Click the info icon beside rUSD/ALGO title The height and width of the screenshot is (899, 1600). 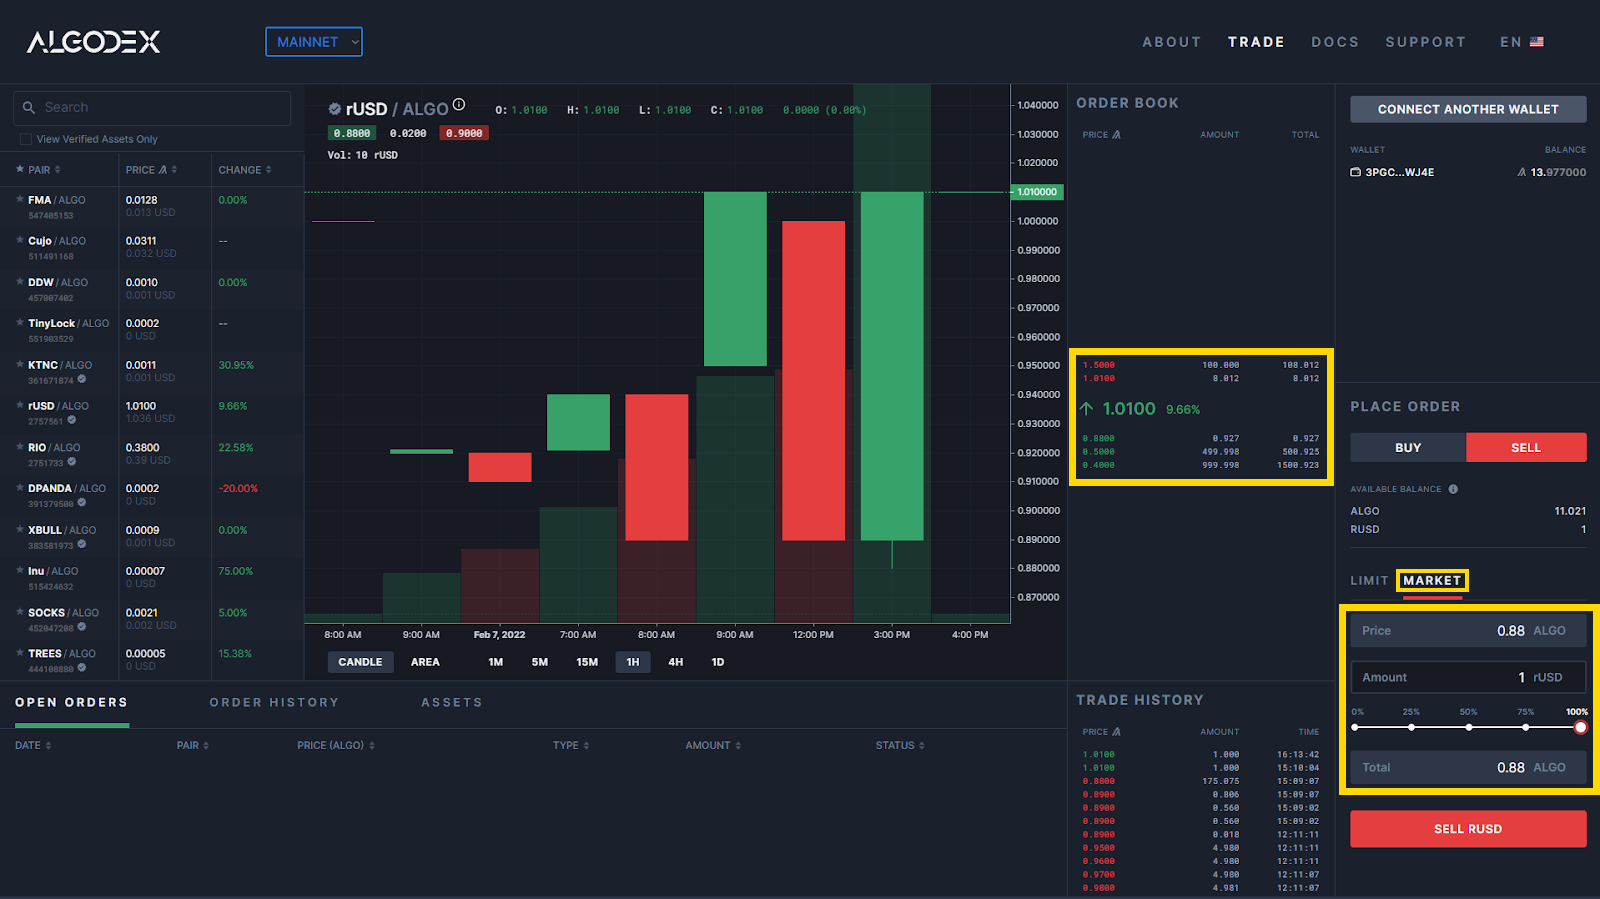click(x=459, y=105)
